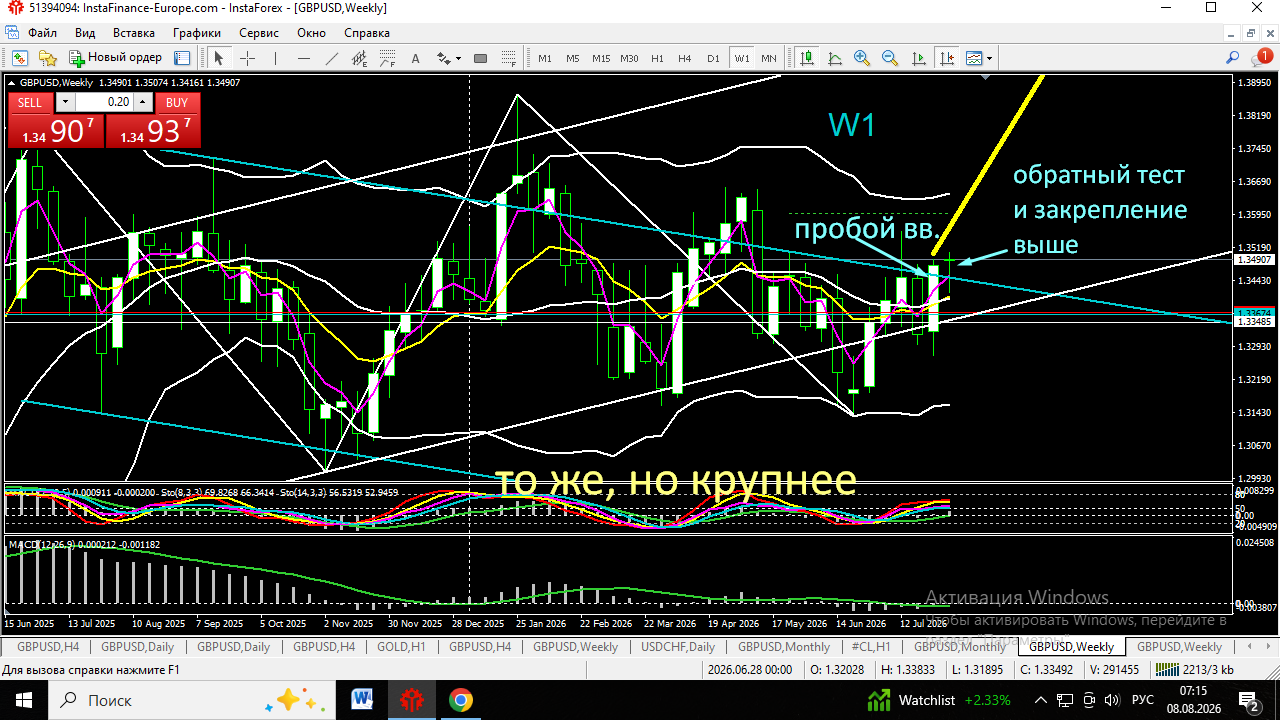Switch chart to MN timeframe
The height and width of the screenshot is (720, 1280).
769,58
